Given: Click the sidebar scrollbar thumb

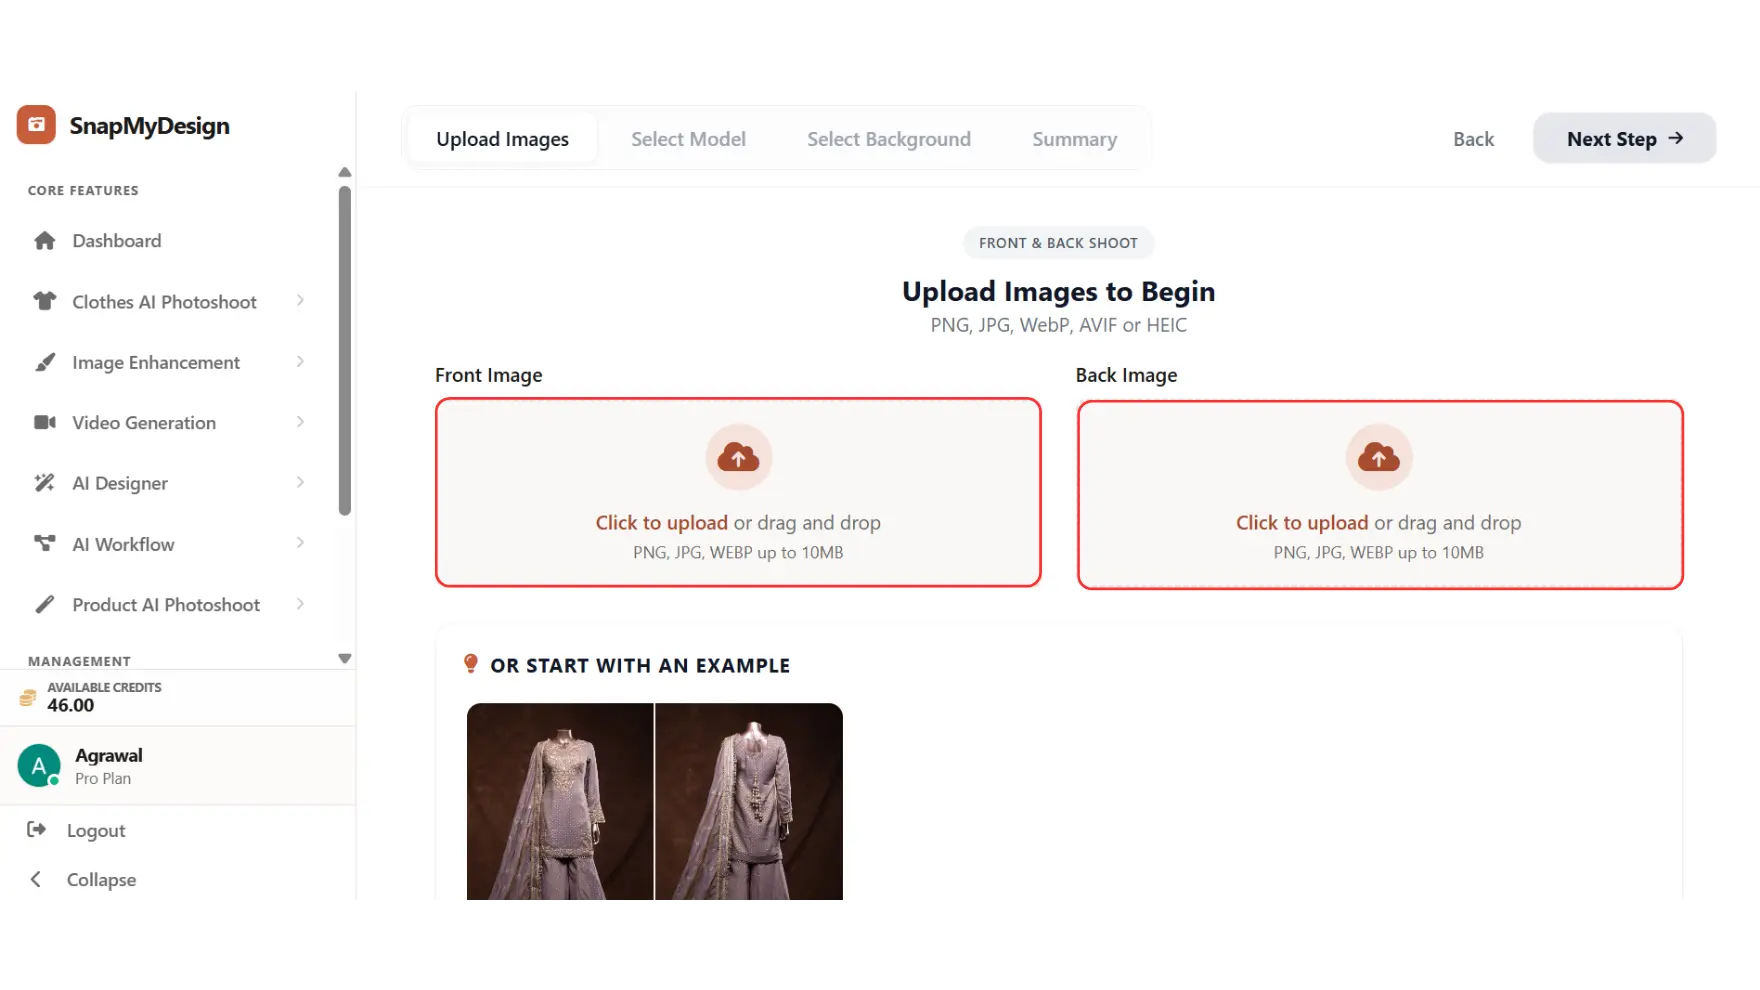Looking at the screenshot, I should (x=345, y=350).
